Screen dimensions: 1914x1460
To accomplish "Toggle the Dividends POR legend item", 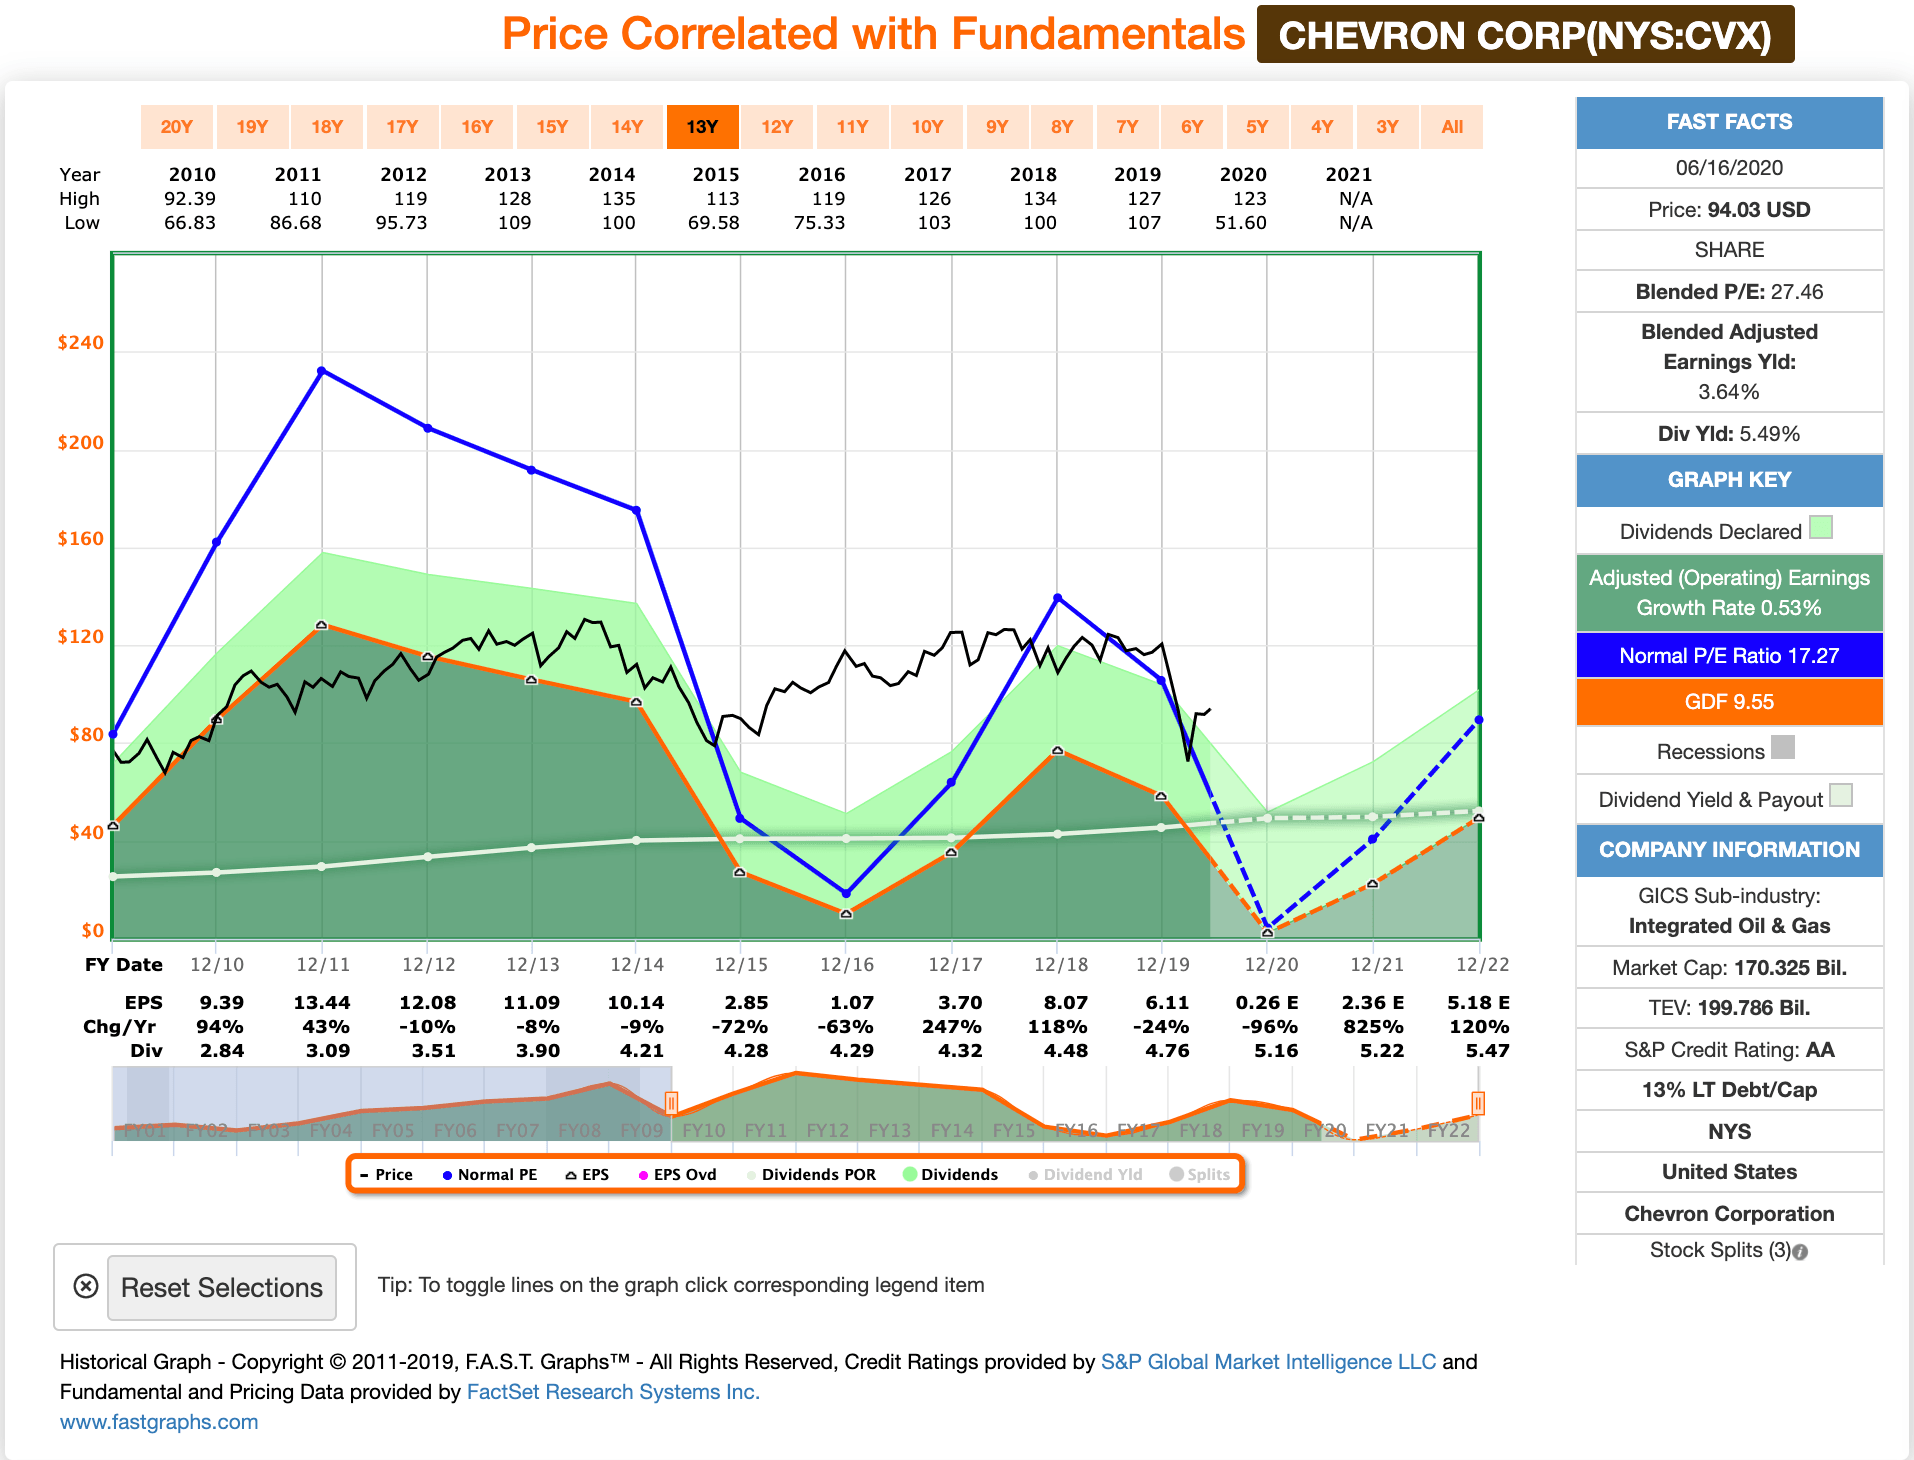I will pyautogui.click(x=811, y=1175).
